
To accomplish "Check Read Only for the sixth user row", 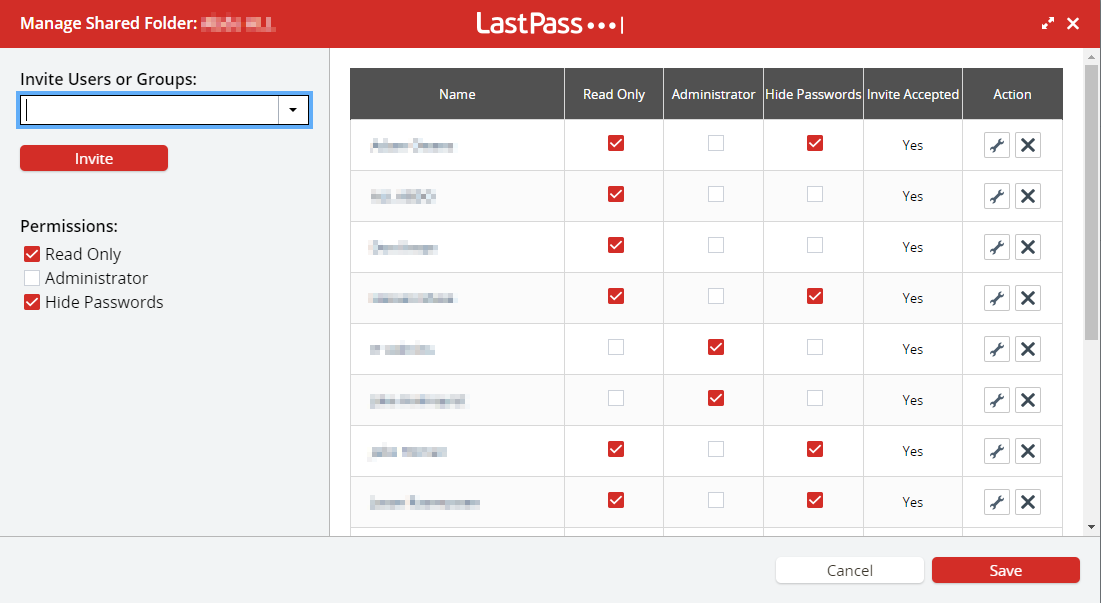I will click(616, 398).
